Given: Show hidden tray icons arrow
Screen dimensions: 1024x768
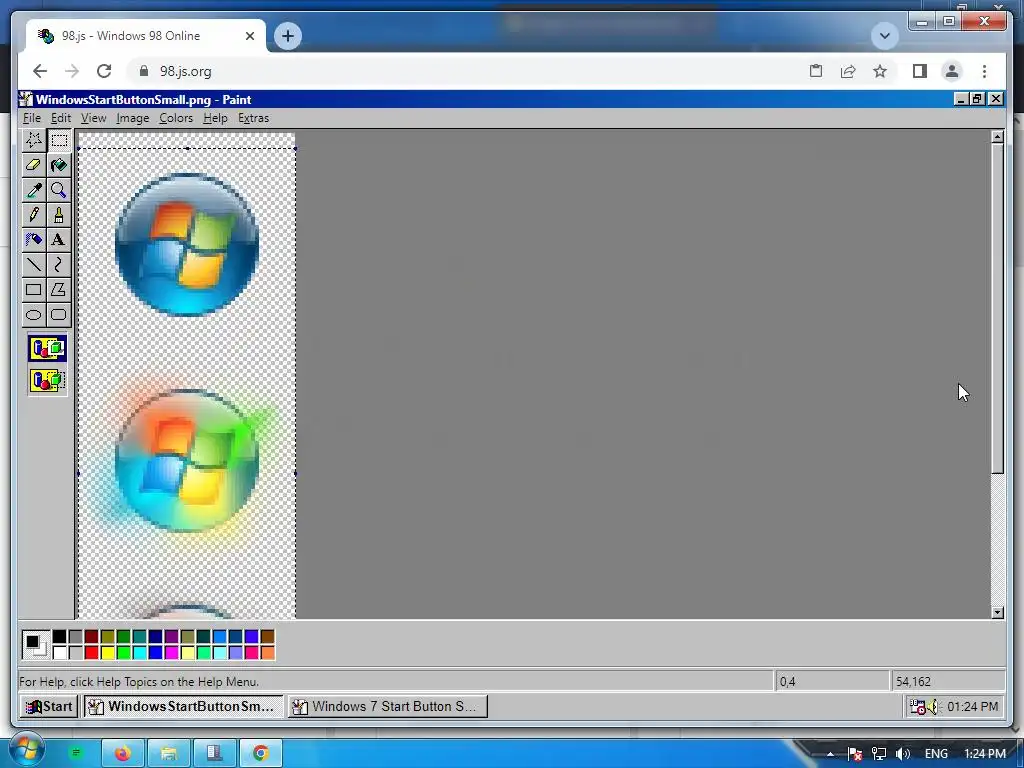Looking at the screenshot, I should click(x=830, y=754).
